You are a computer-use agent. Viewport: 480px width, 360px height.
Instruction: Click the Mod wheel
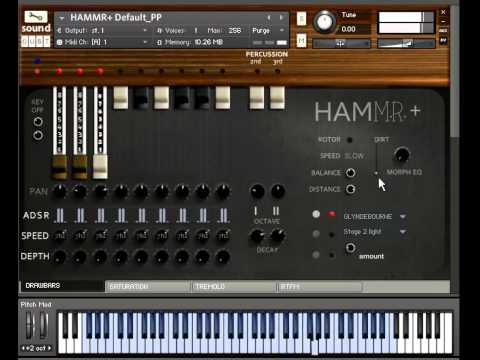tap(44, 325)
